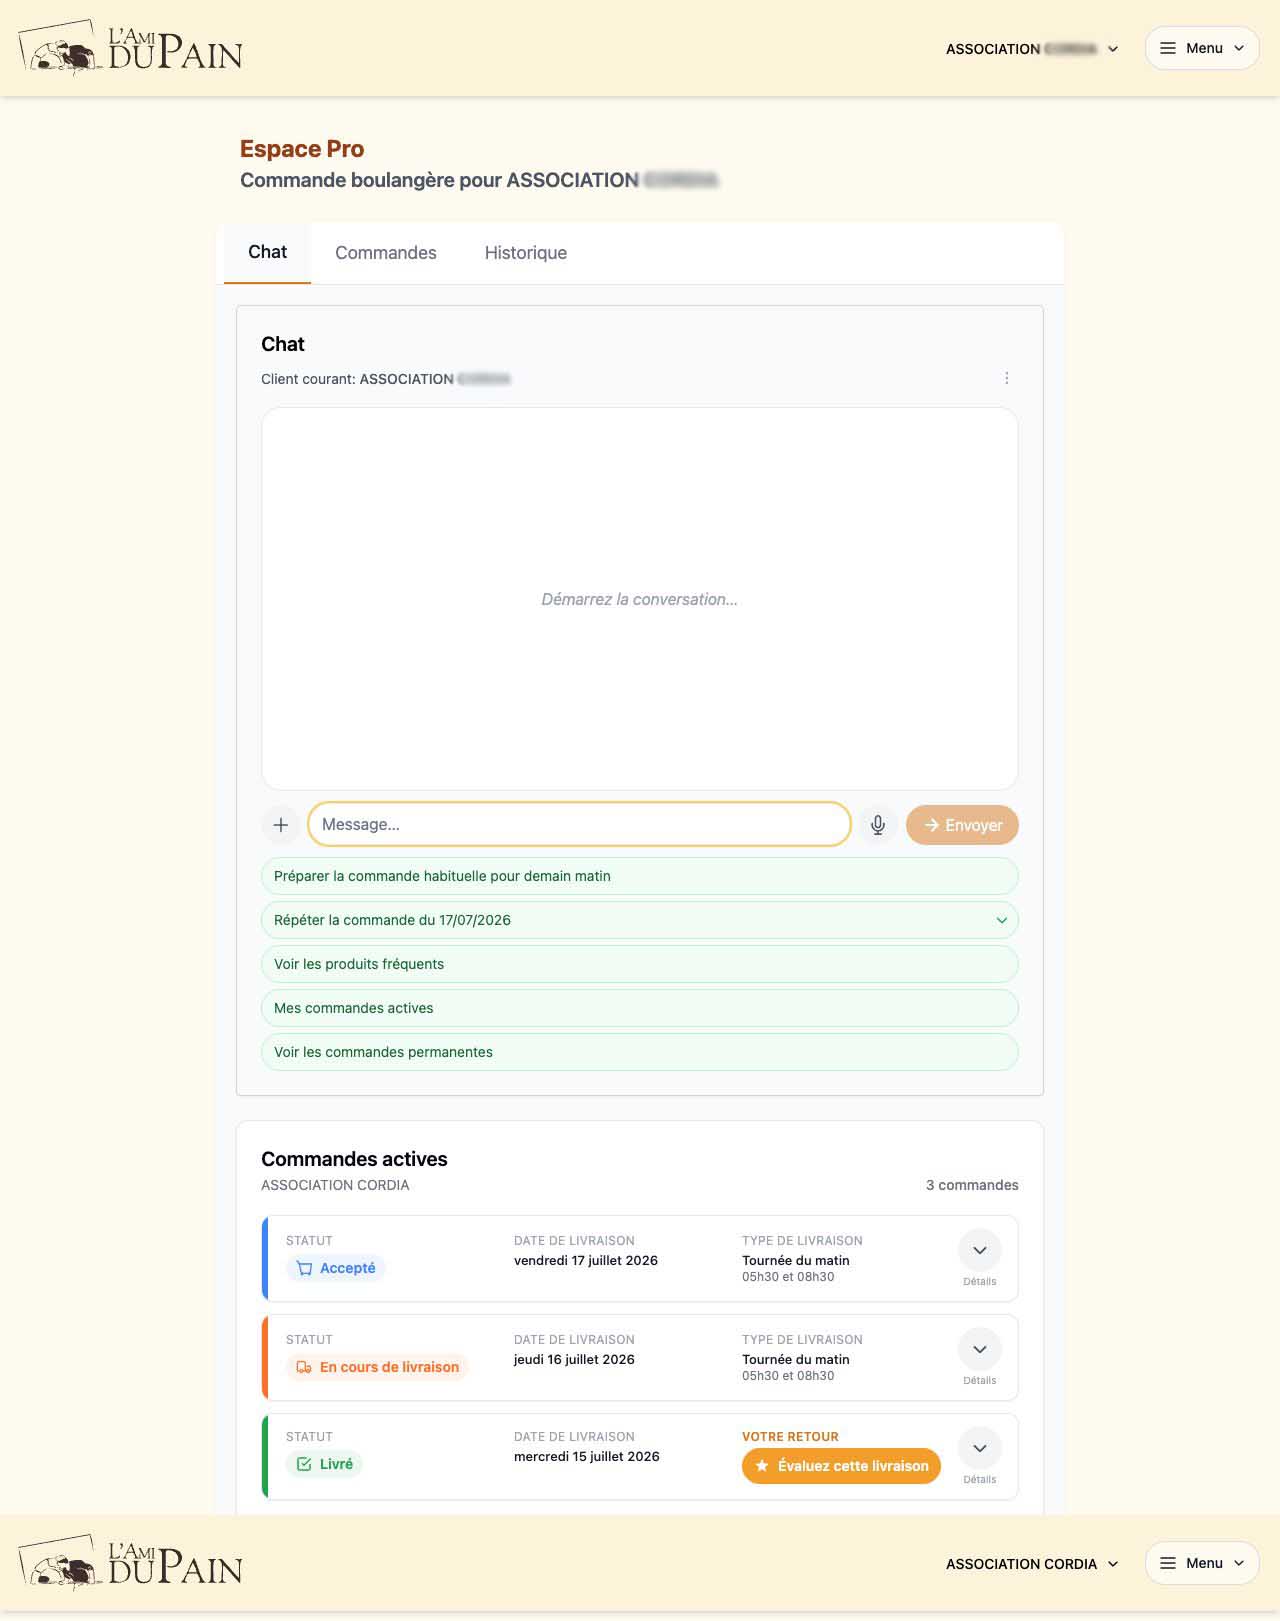Choose 'Voir les produits fréquents' suggestion
Image resolution: width=1280 pixels, height=1621 pixels.
click(640, 964)
